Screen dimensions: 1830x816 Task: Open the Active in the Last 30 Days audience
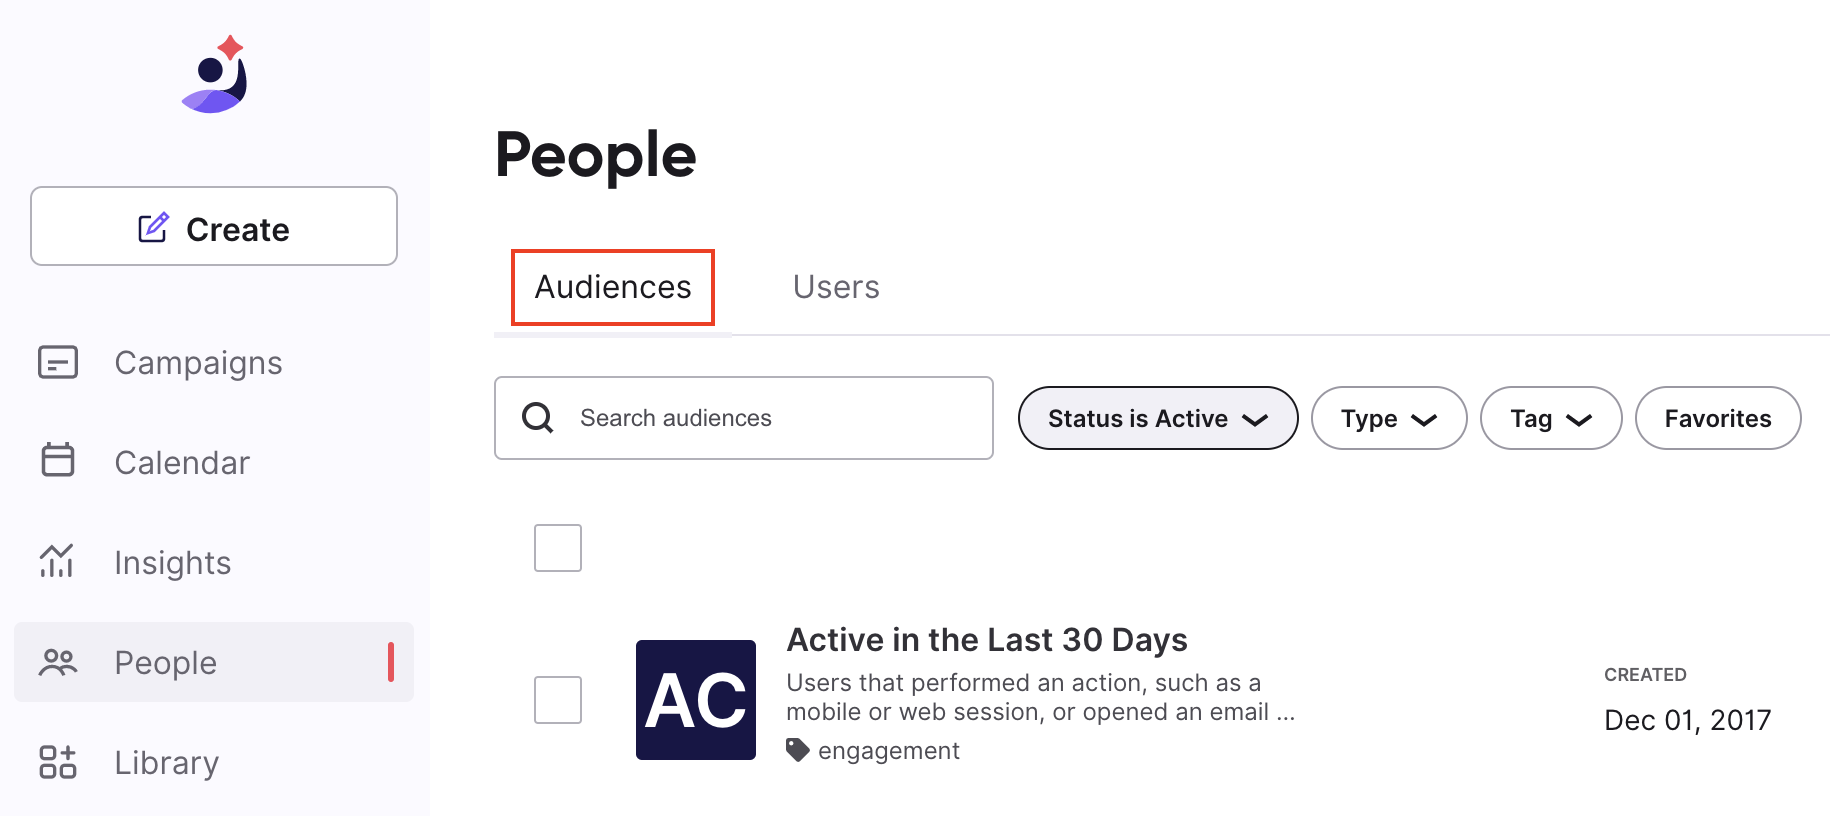coord(987,640)
